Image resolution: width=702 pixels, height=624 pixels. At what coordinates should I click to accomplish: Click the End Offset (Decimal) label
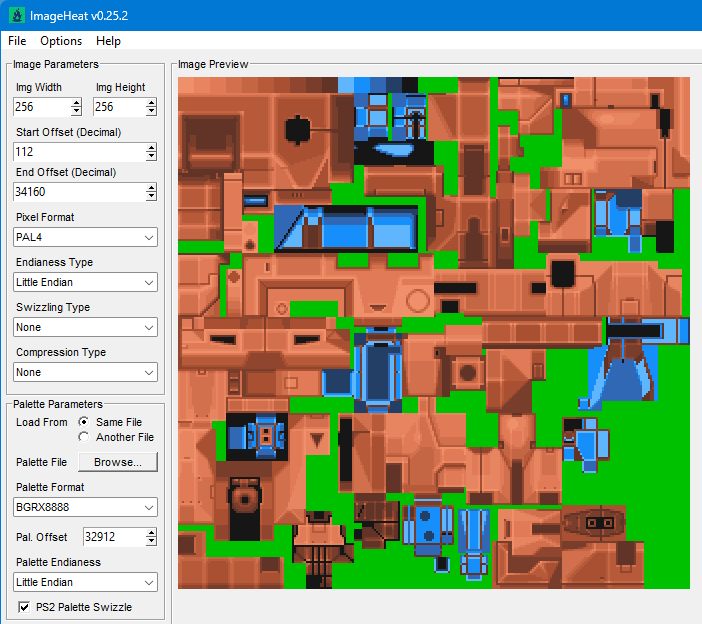tap(66, 172)
